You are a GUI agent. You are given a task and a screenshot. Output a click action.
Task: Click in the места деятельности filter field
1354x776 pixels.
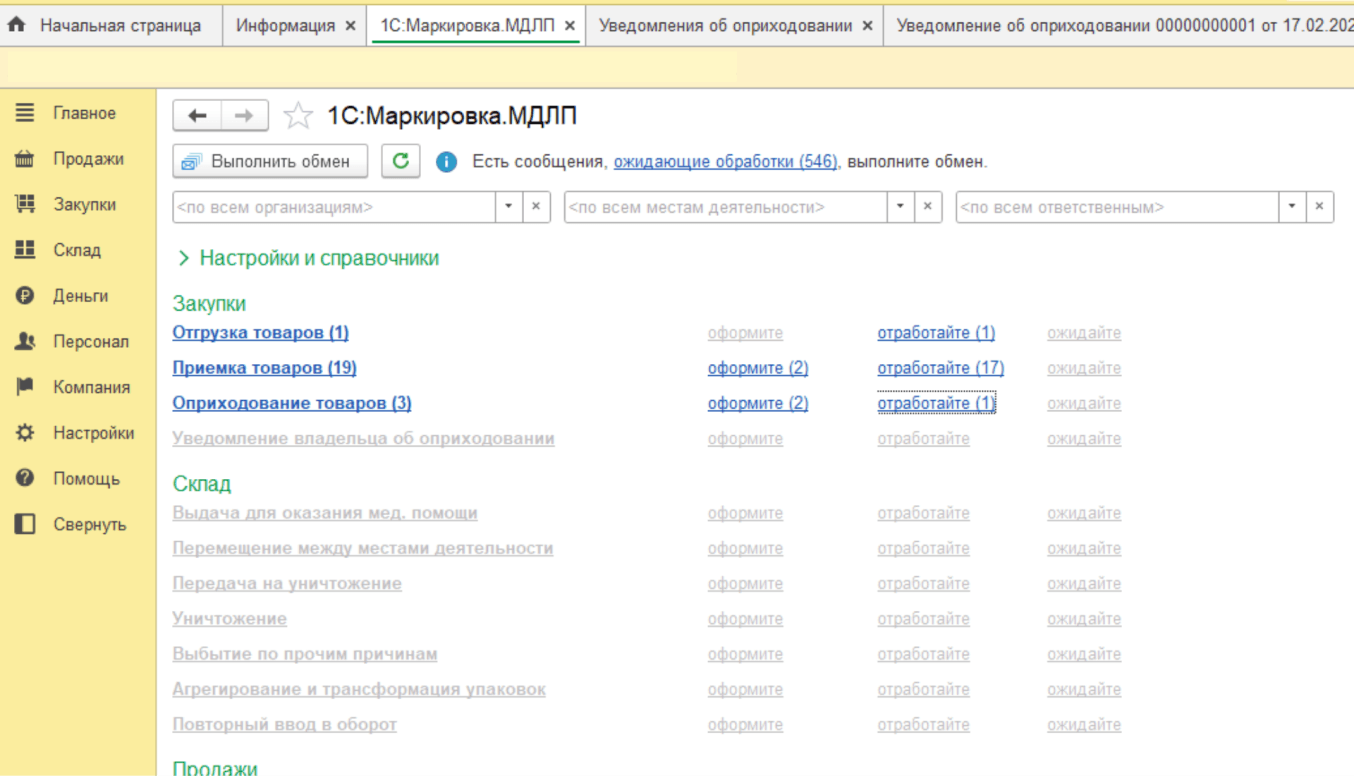coord(727,207)
